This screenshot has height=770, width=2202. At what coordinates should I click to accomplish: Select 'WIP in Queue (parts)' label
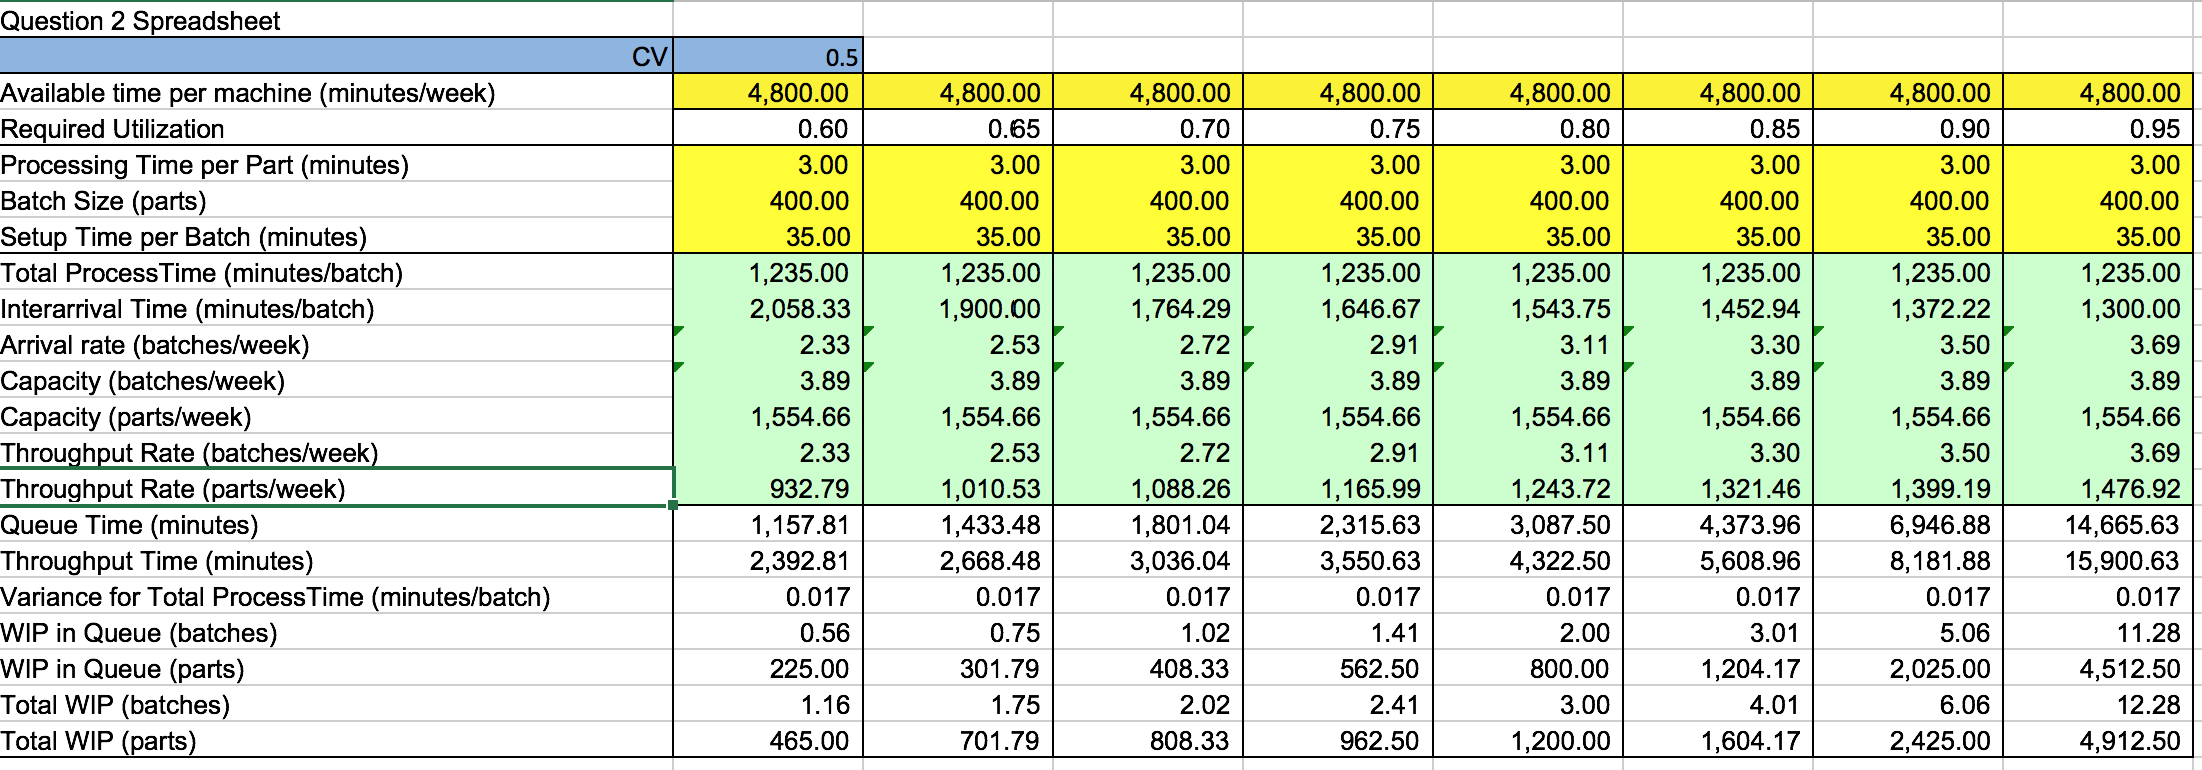point(336,668)
